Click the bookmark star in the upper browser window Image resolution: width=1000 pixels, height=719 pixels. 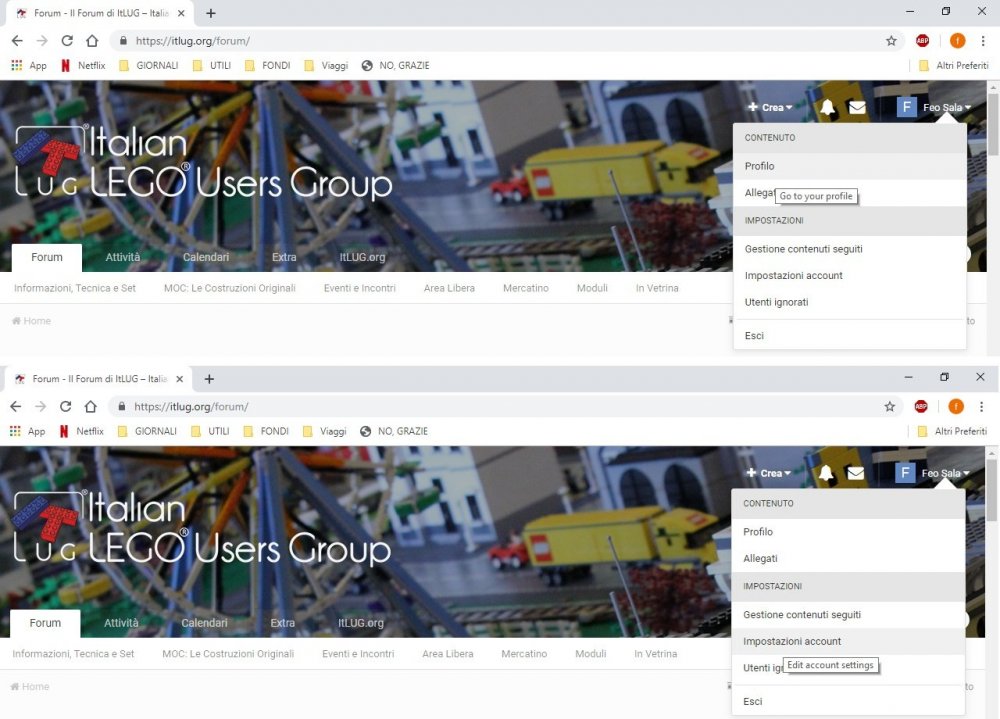[891, 41]
